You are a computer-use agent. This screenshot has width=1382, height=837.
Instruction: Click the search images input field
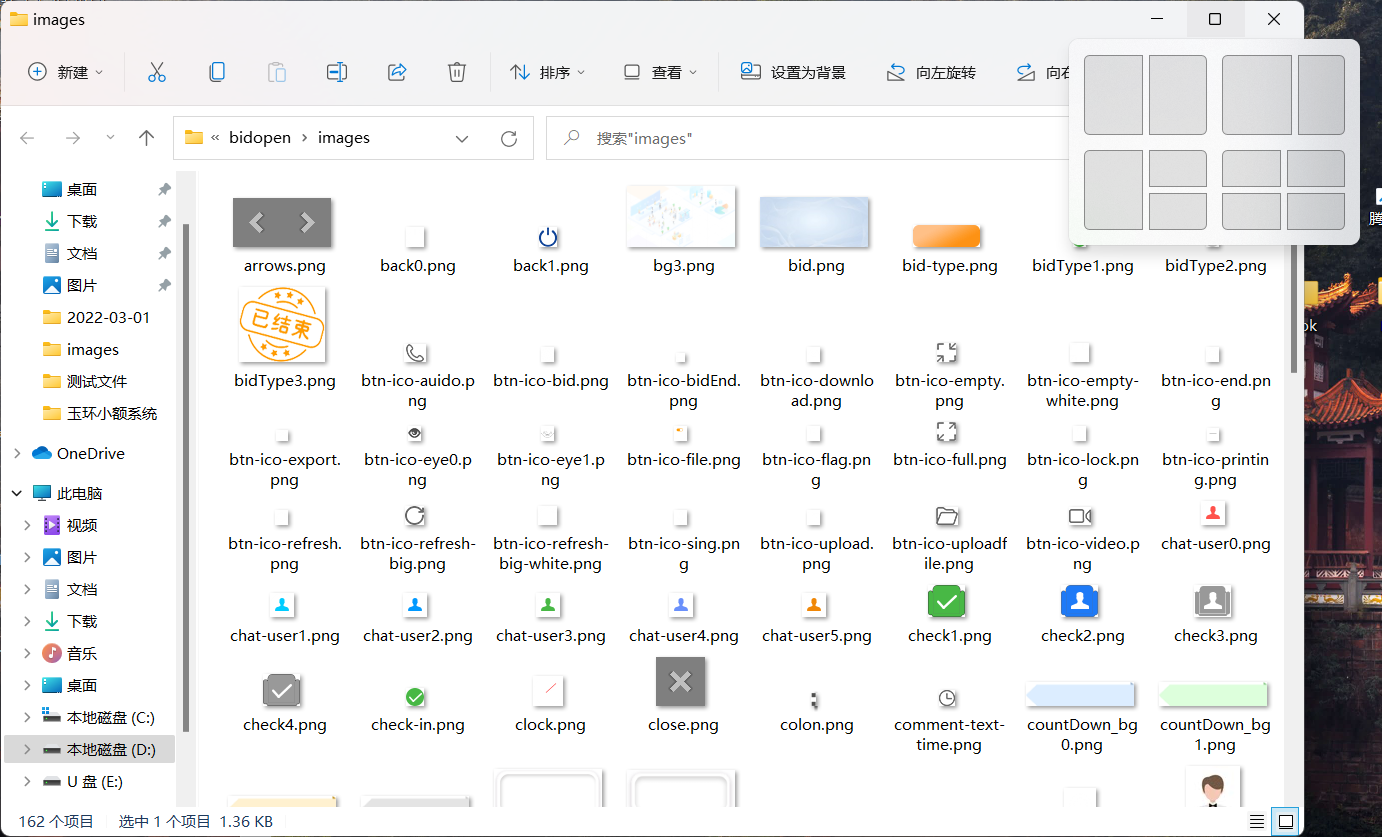(x=806, y=138)
